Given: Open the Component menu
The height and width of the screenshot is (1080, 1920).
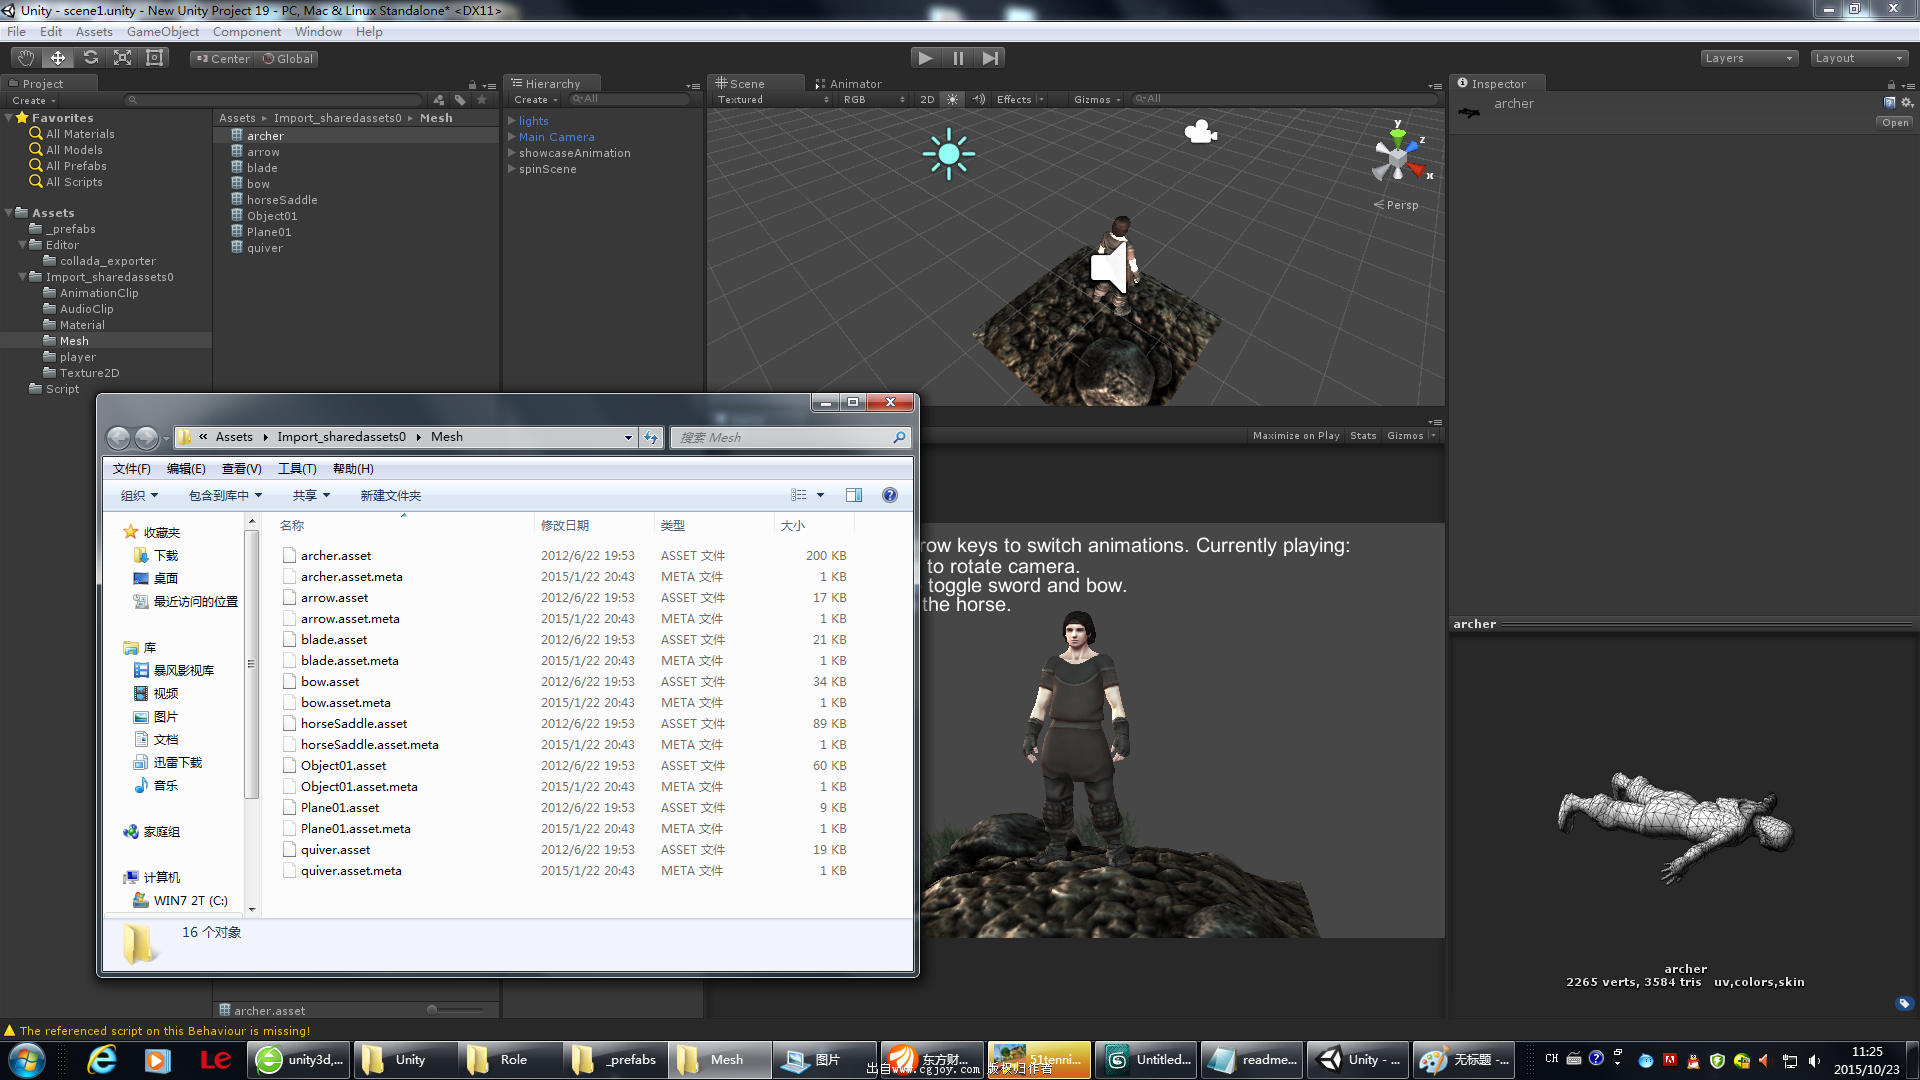Looking at the screenshot, I should point(246,32).
